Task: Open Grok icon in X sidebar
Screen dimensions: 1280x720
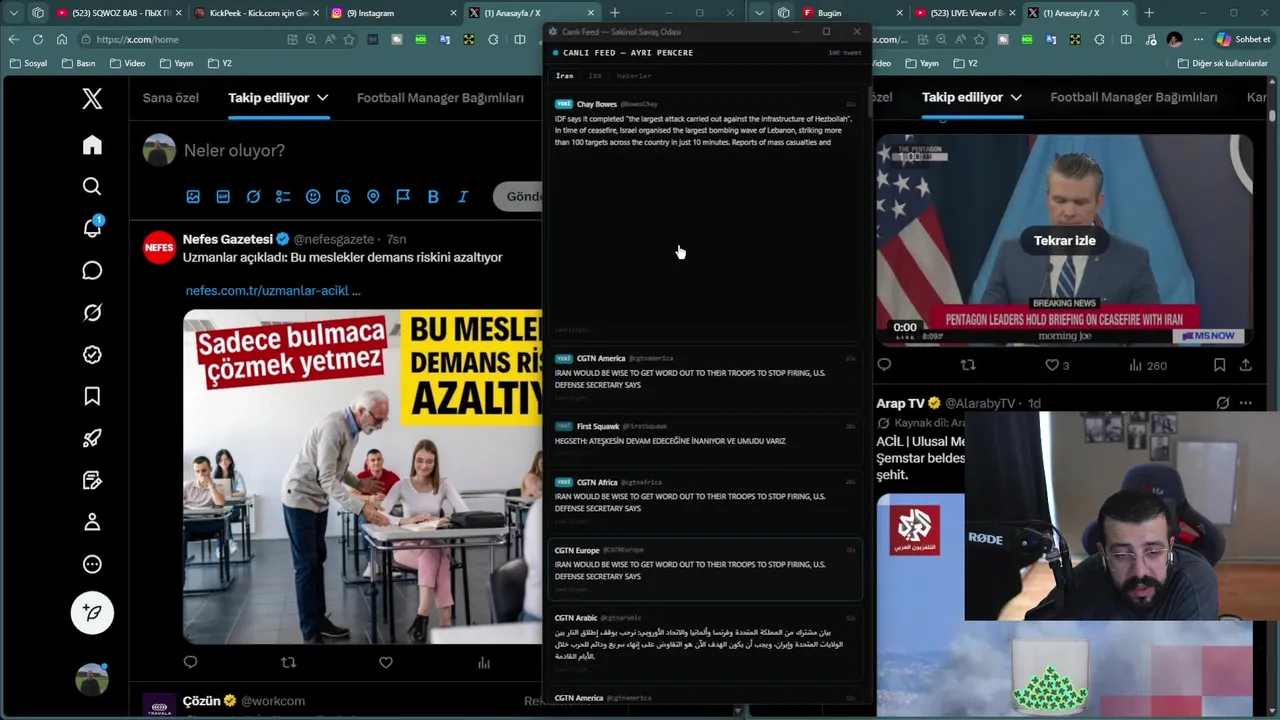Action: pyautogui.click(x=92, y=313)
